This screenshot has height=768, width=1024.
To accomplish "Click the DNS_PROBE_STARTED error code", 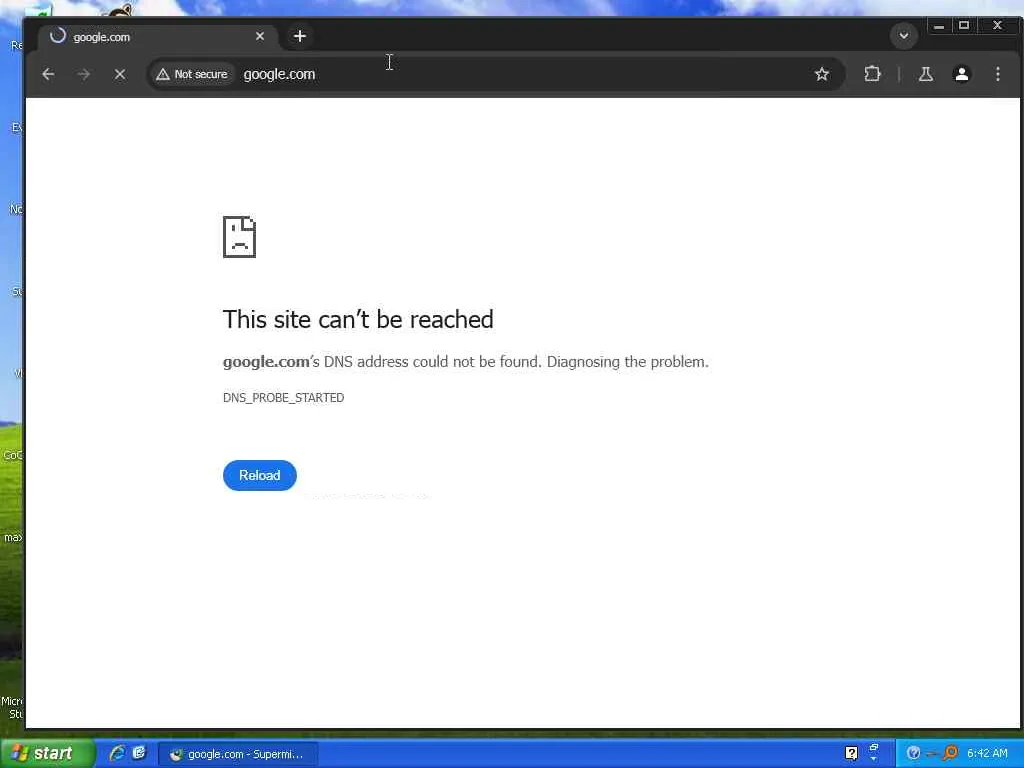I will click(283, 398).
